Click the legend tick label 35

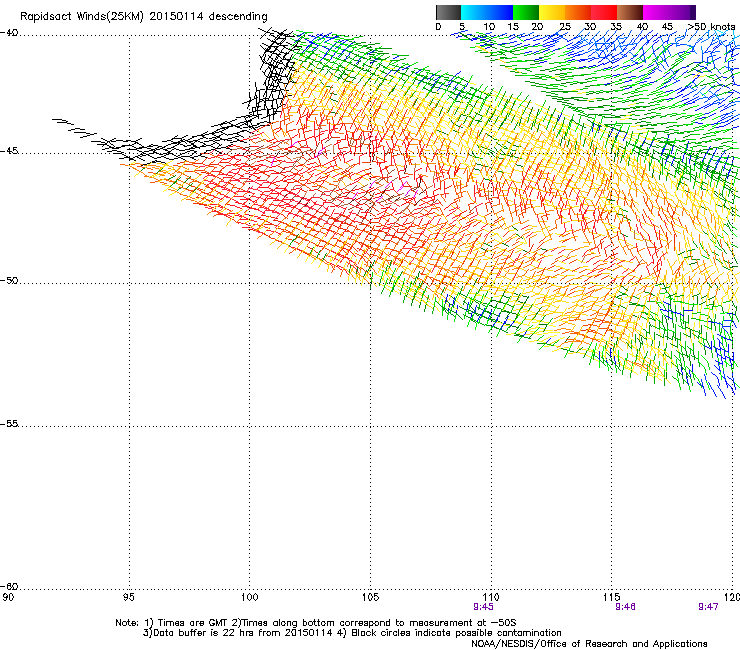616,27
